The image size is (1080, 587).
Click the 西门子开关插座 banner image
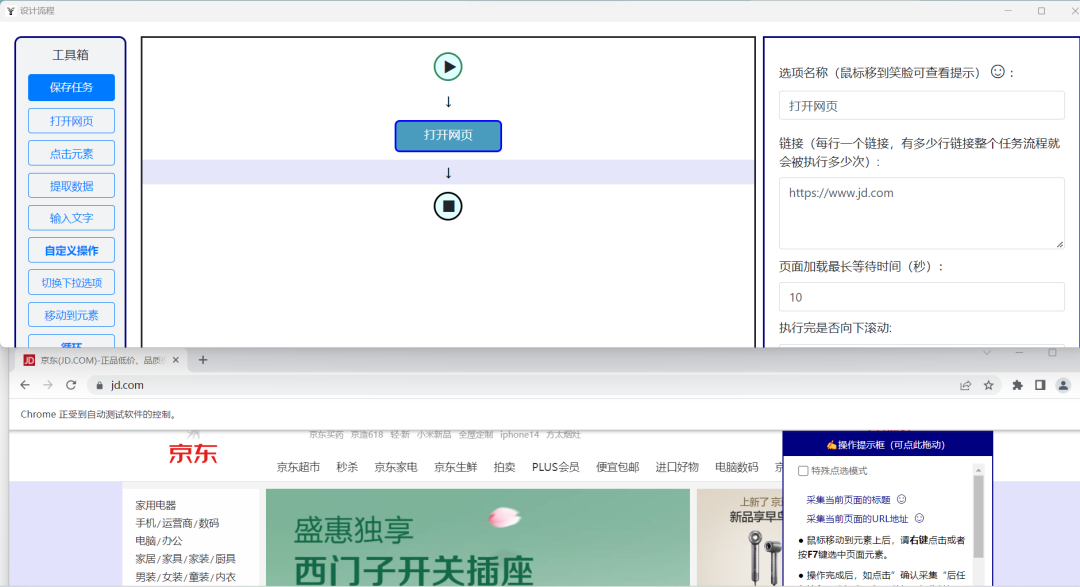pyautogui.click(x=478, y=537)
